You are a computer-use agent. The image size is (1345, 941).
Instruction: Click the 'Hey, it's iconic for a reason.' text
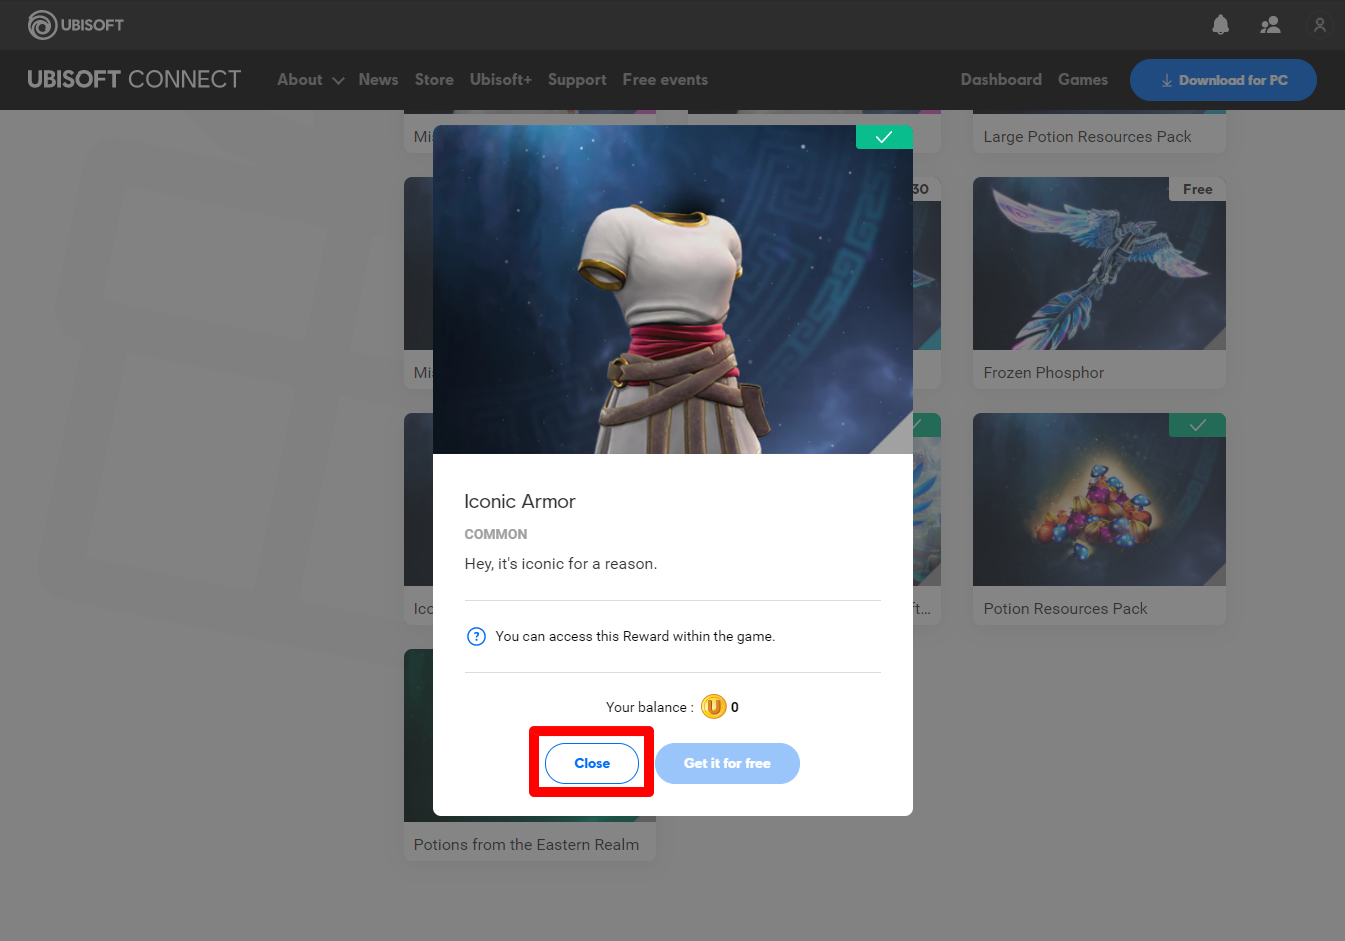pyautogui.click(x=561, y=564)
